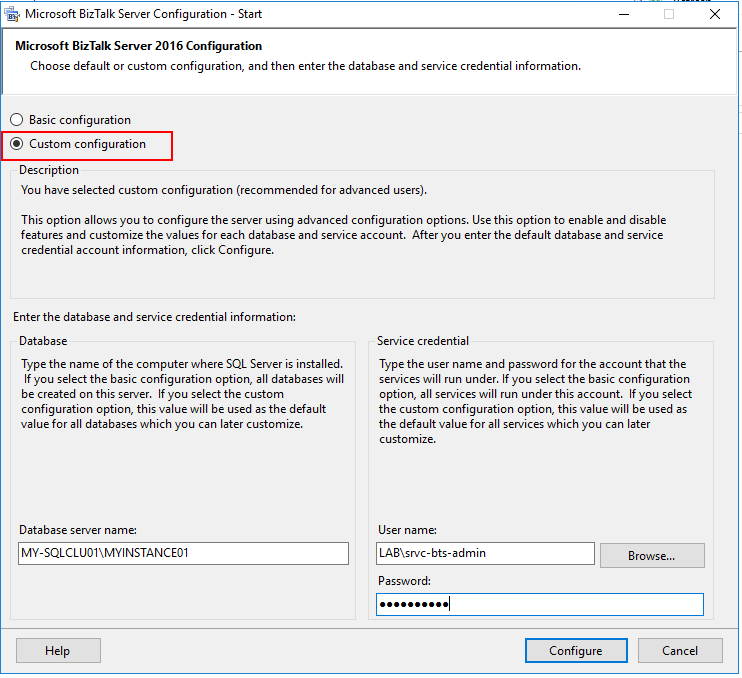742x678 pixels.
Task: Click the User name input field
Action: (485, 553)
